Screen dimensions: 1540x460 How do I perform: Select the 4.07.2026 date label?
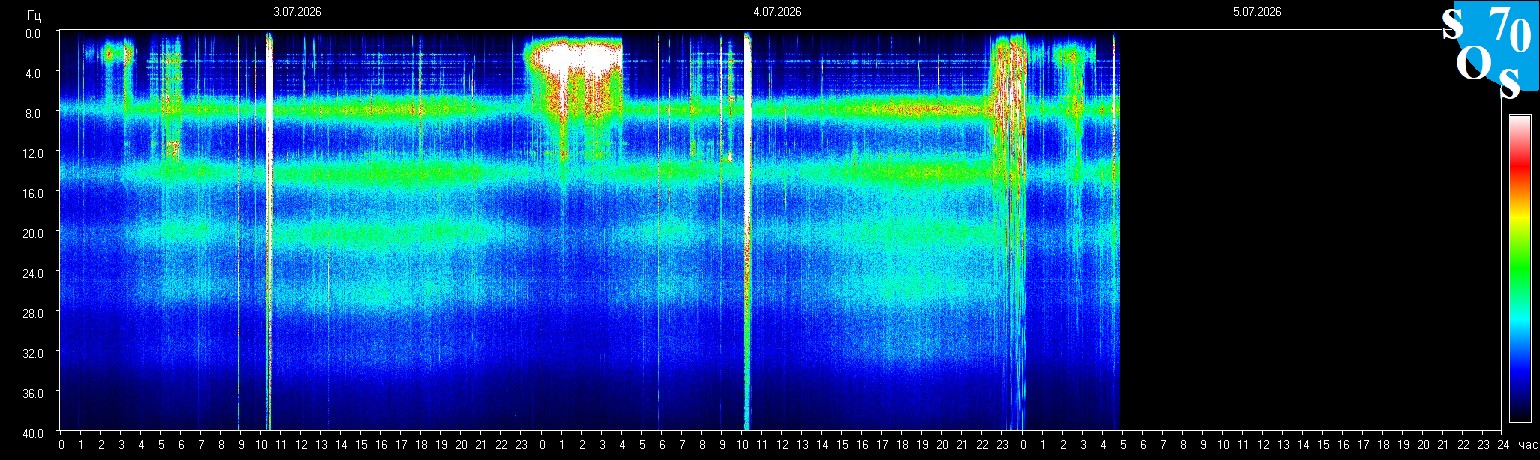pyautogui.click(x=777, y=12)
